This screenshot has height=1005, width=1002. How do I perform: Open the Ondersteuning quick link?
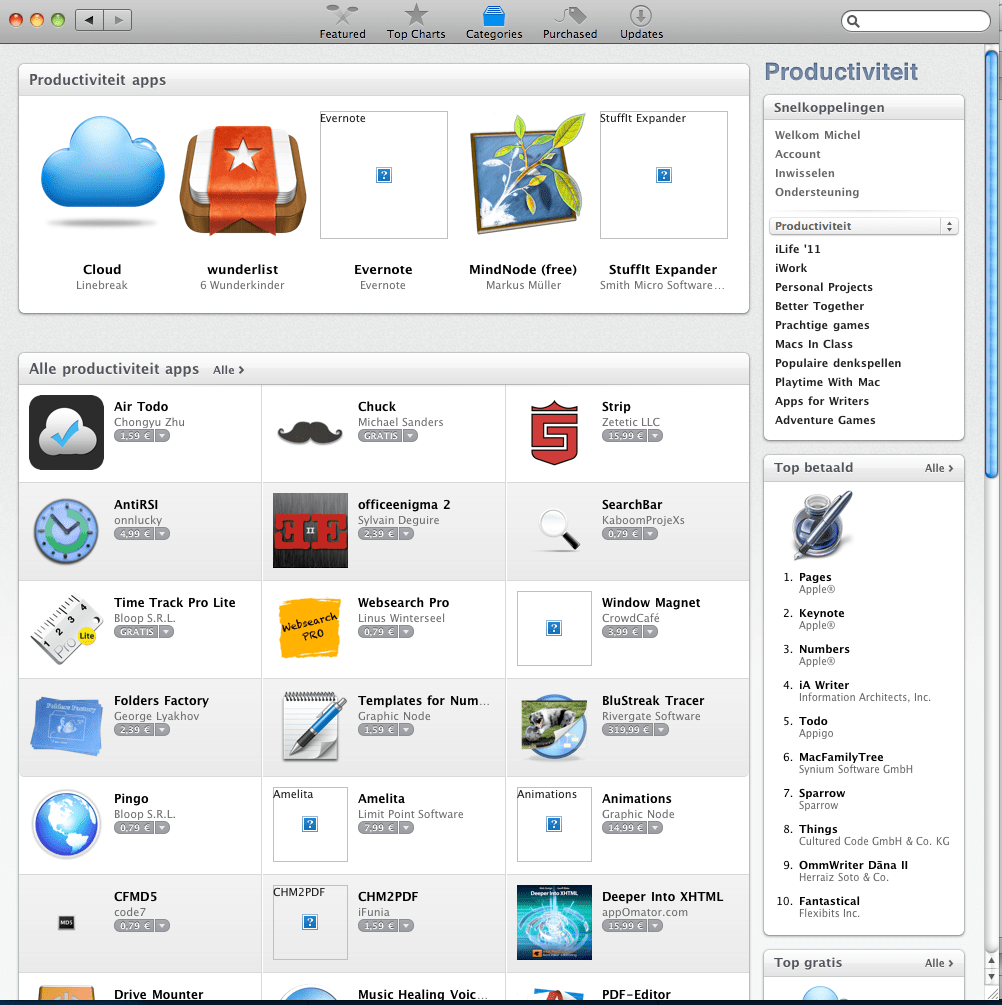(817, 192)
